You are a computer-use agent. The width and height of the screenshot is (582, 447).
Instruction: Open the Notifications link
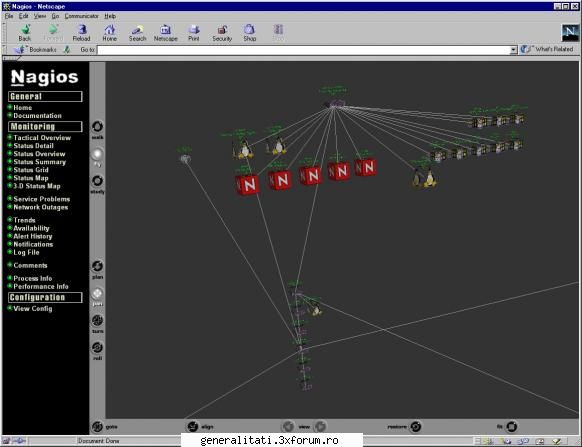(33, 245)
